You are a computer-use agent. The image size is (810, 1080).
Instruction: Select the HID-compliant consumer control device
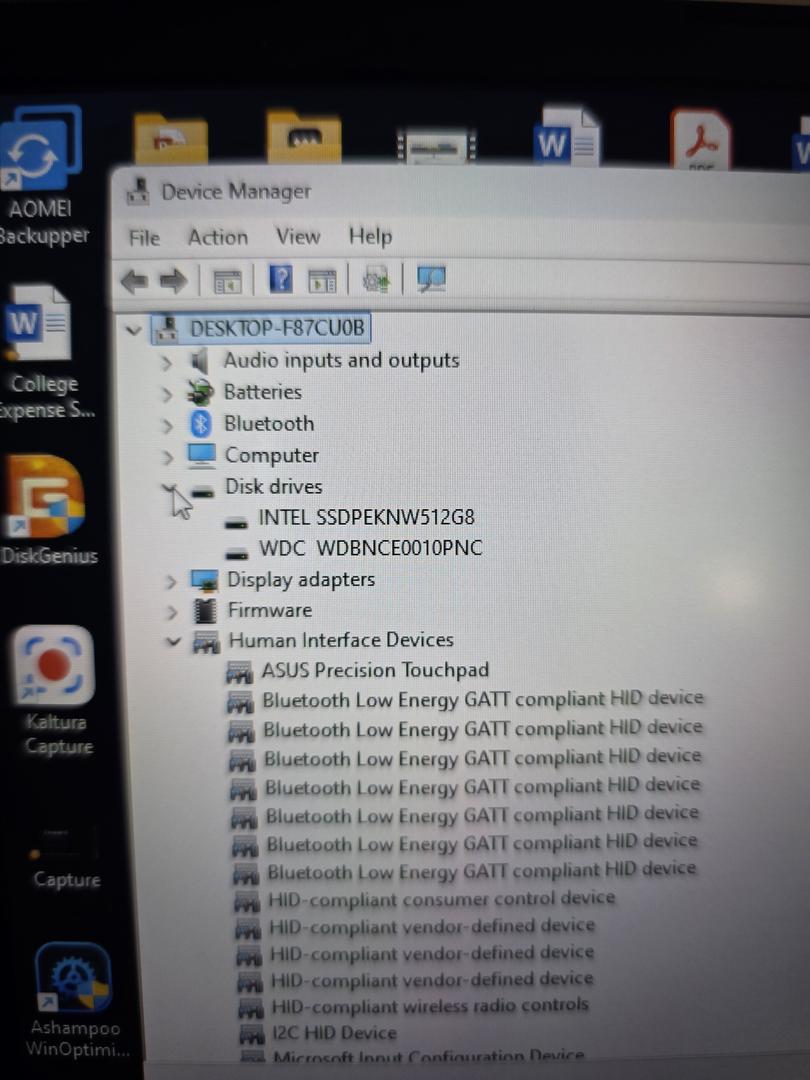pyautogui.click(x=441, y=899)
